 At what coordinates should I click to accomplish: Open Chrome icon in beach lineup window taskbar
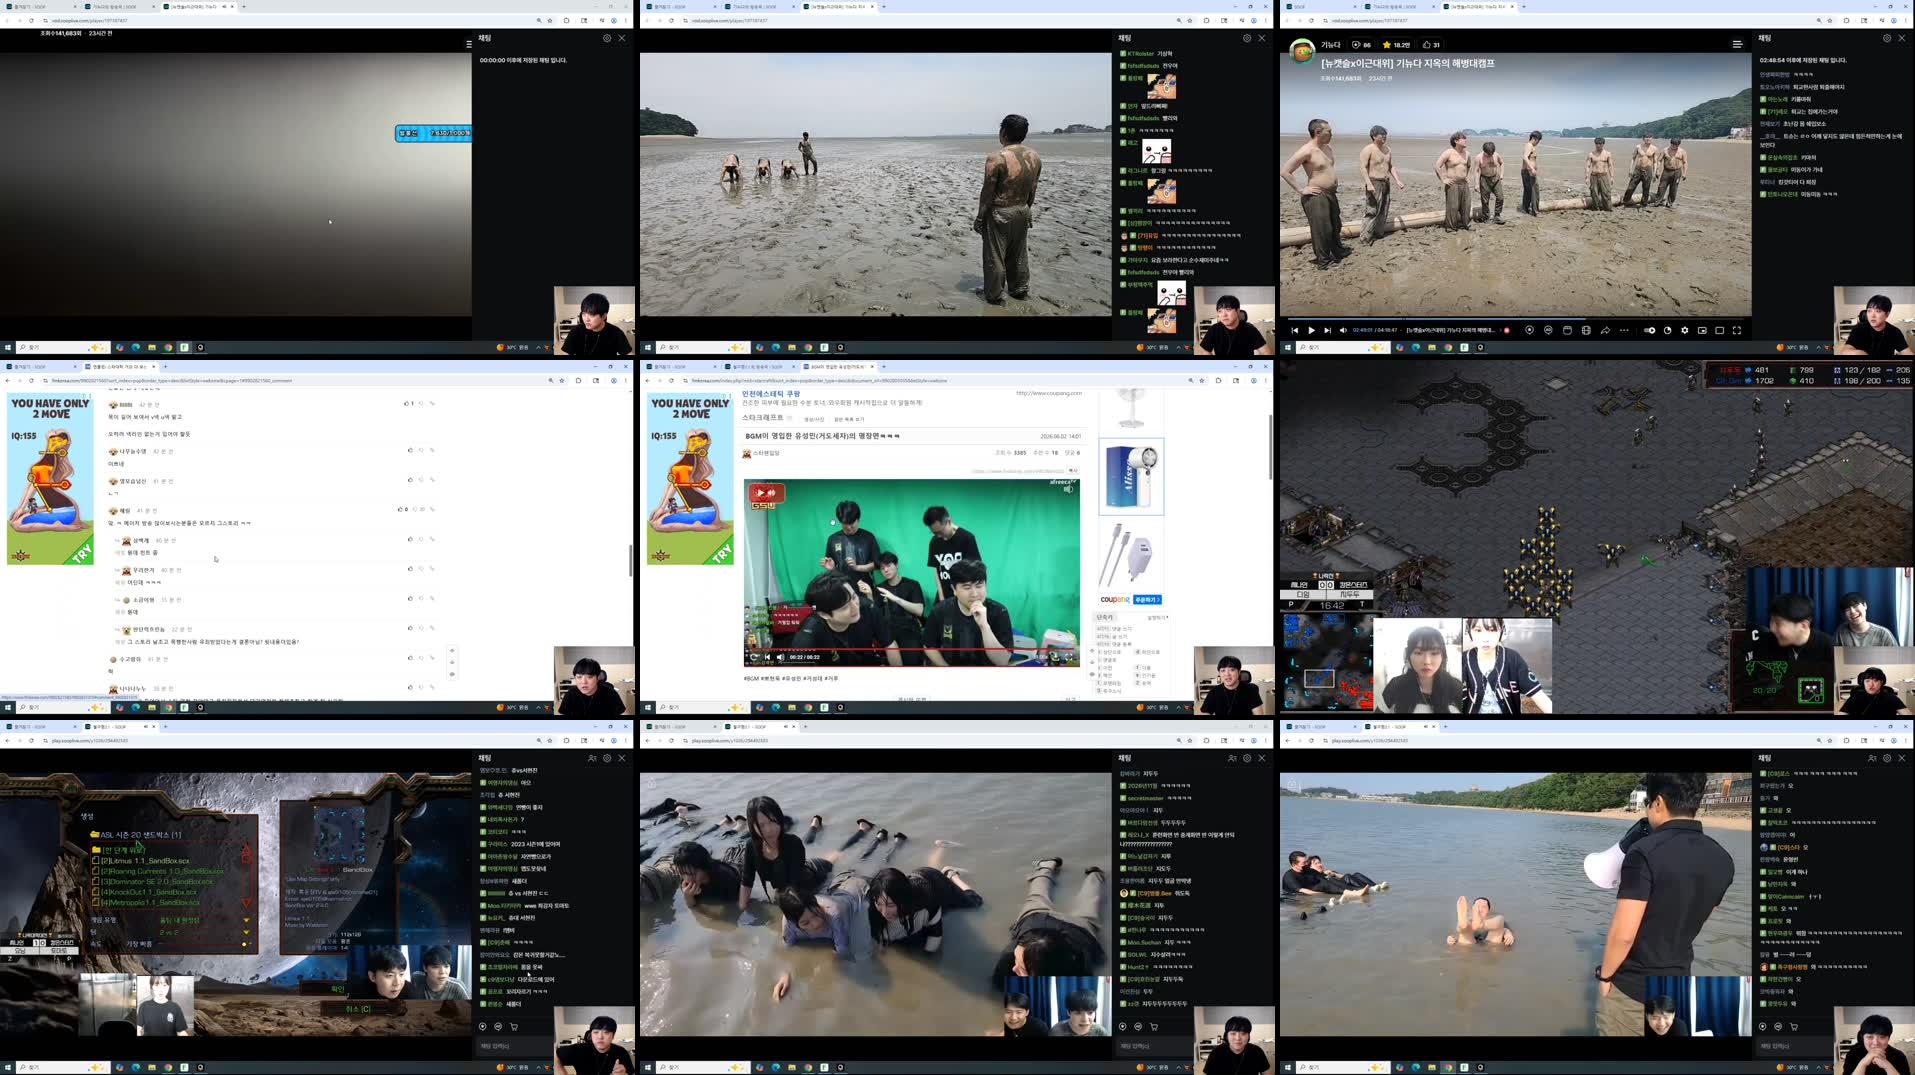(x=1448, y=347)
